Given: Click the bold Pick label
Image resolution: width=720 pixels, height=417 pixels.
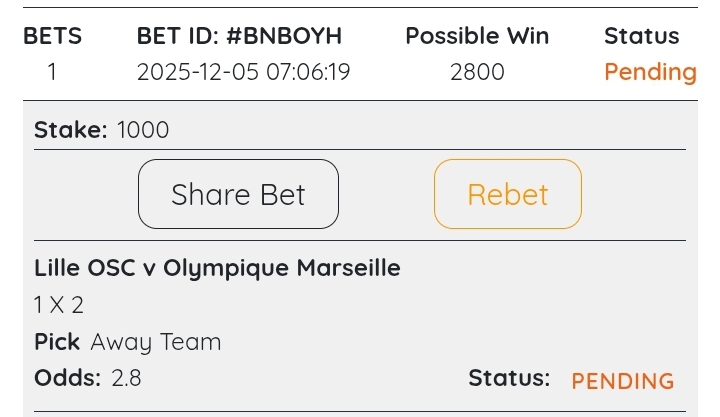Looking at the screenshot, I should [57, 342].
